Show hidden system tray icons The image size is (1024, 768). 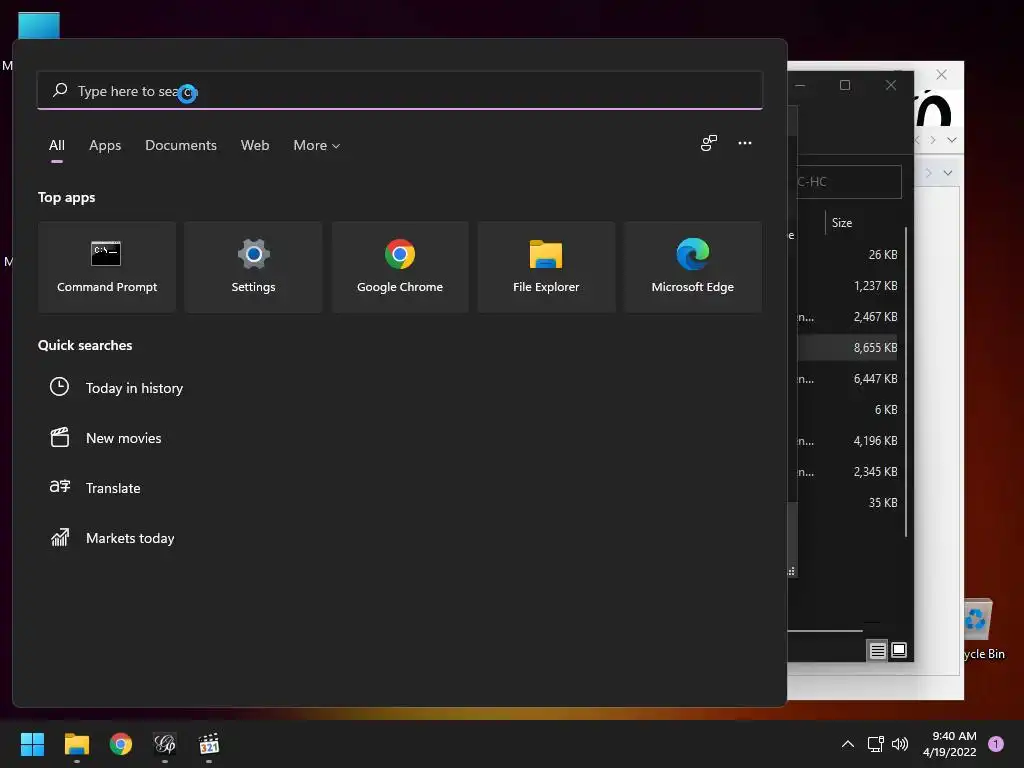(848, 744)
